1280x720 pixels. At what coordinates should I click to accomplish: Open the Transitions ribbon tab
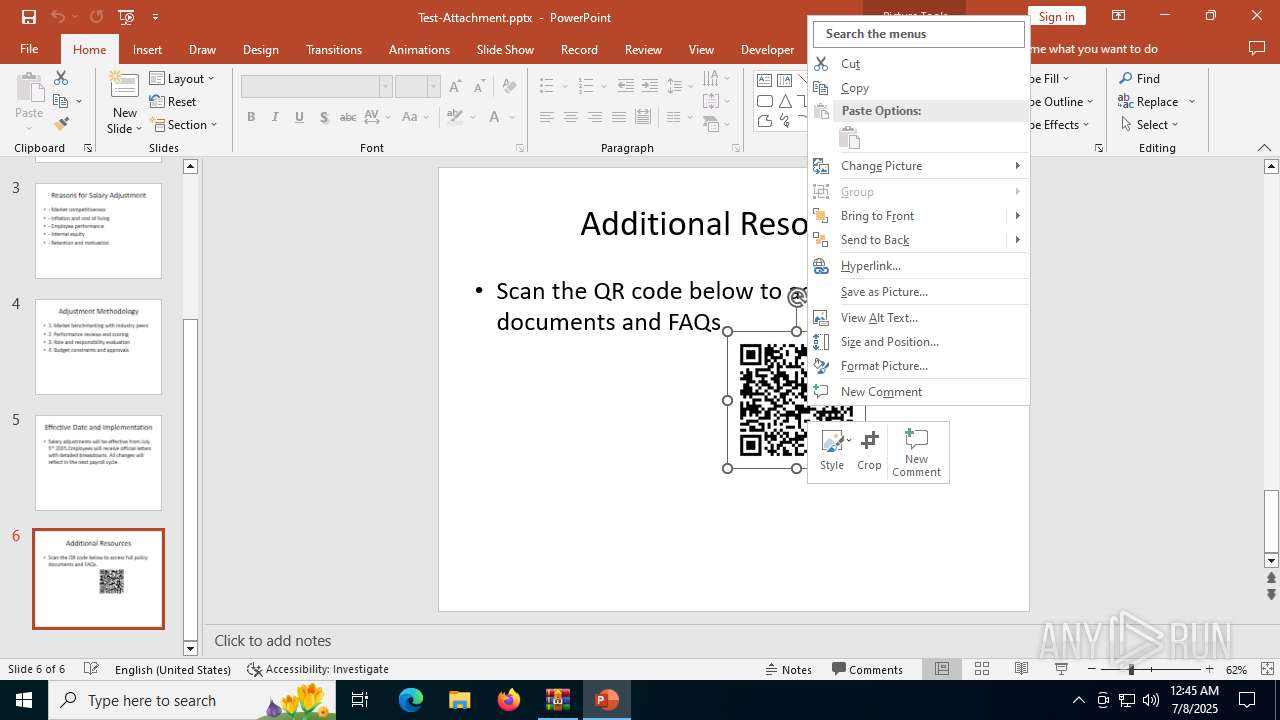[x=334, y=50]
